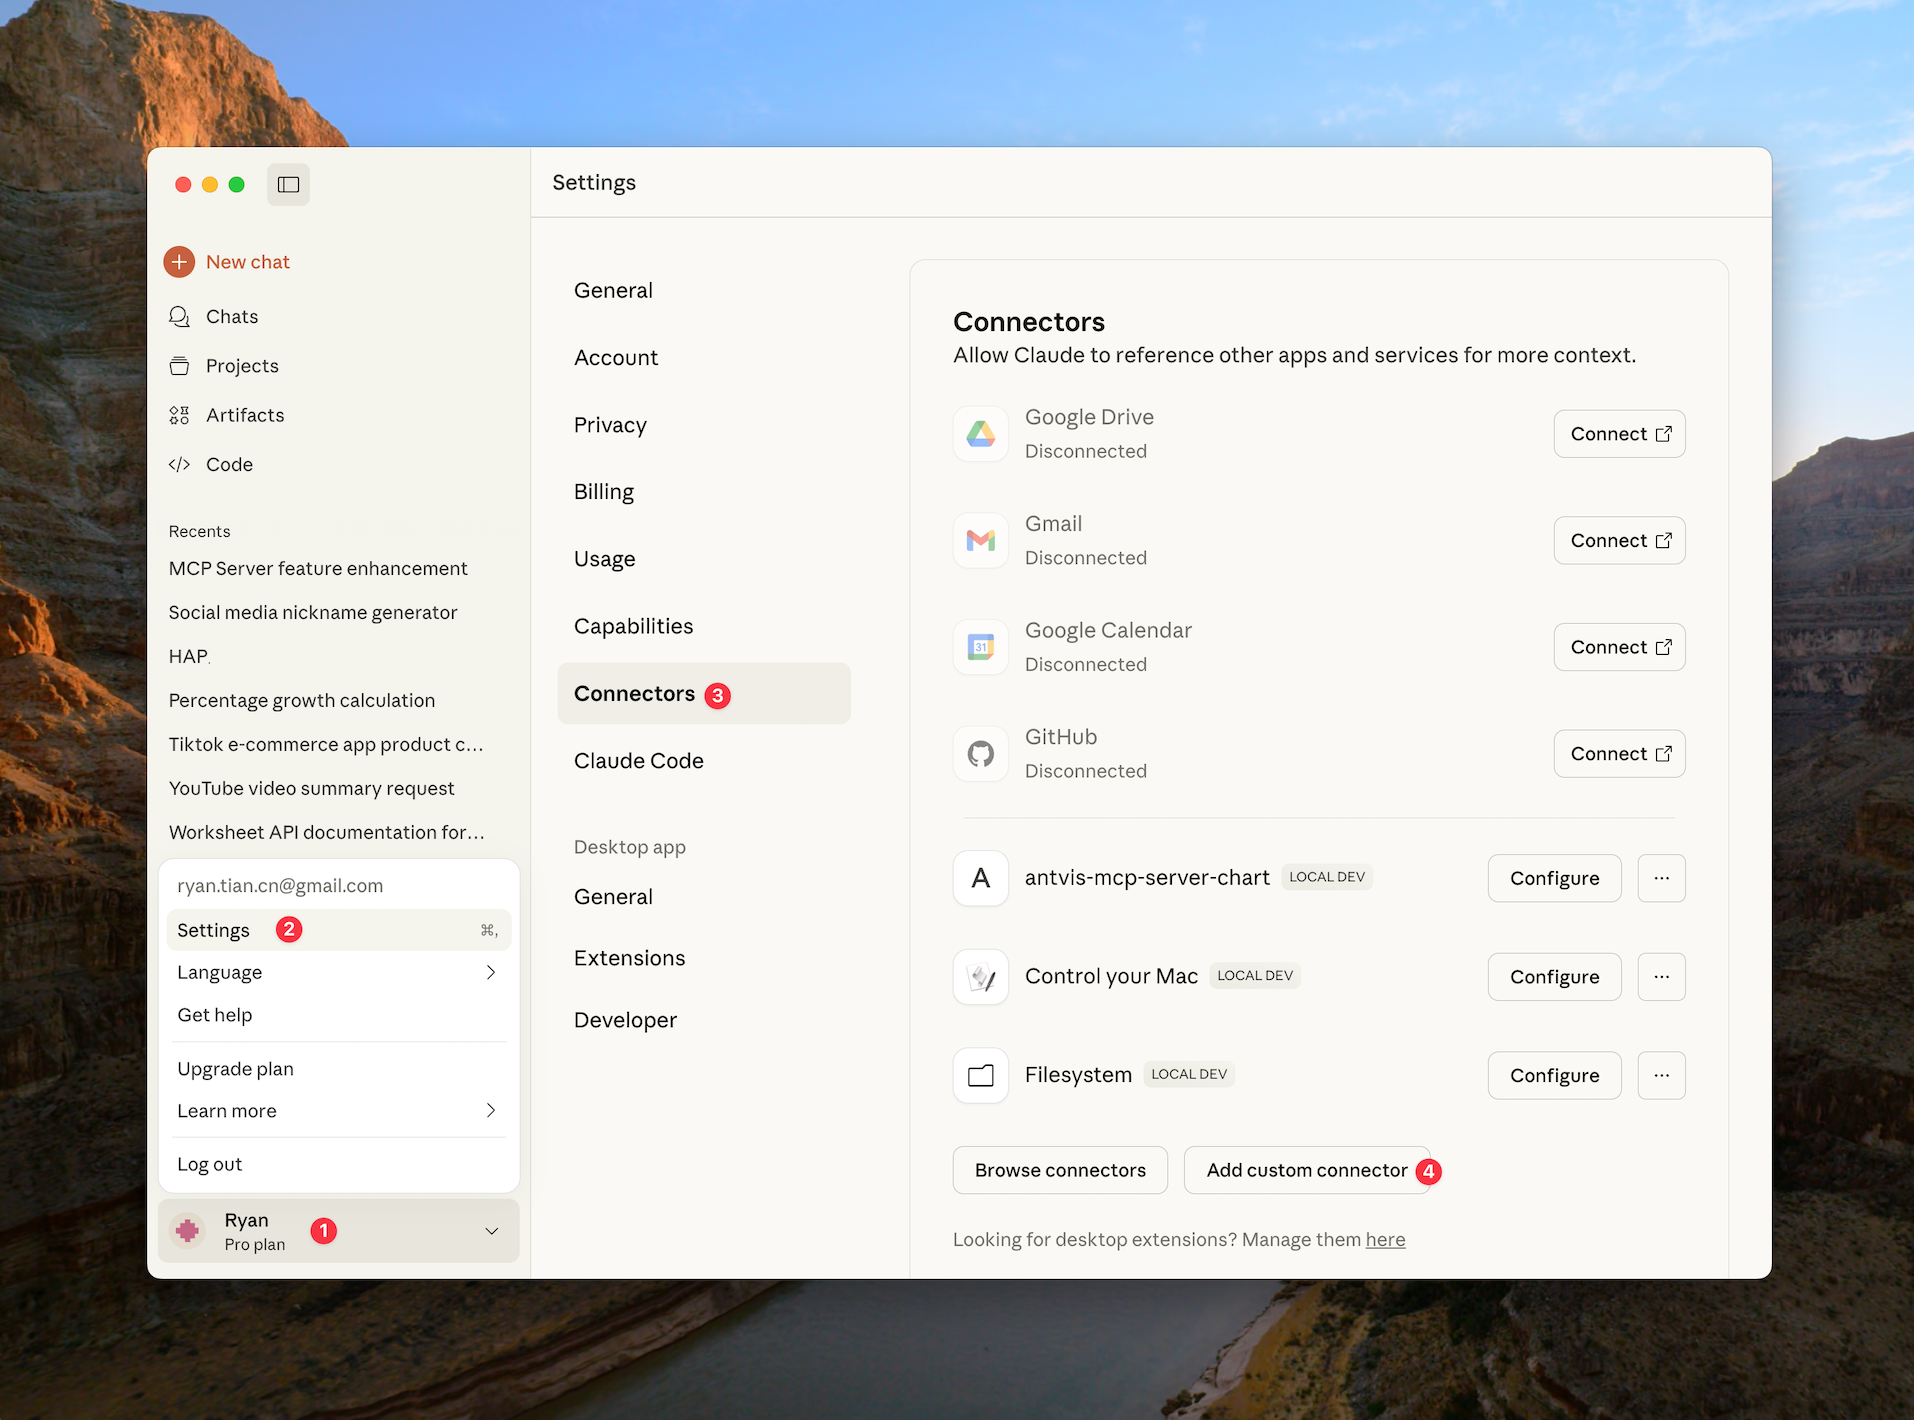Connect the Gmail connector

pos(1619,541)
